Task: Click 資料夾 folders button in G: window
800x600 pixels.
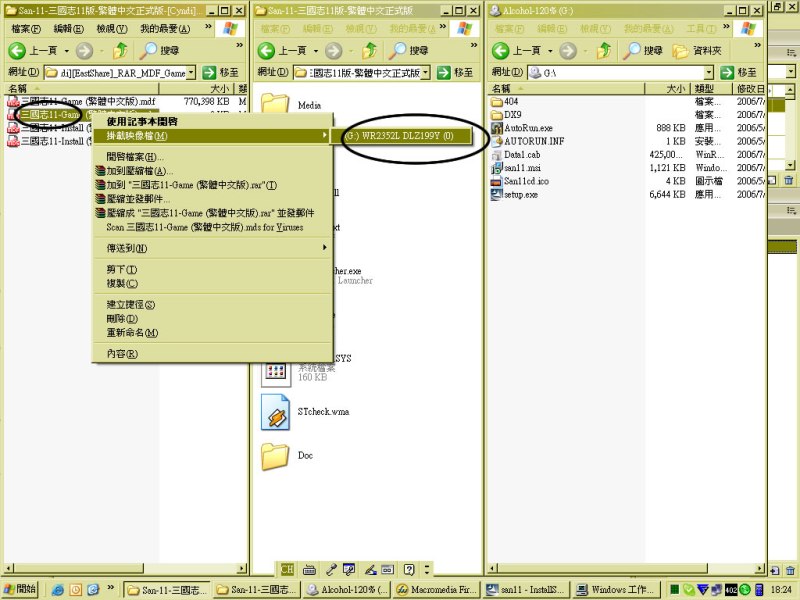Action: 697,51
